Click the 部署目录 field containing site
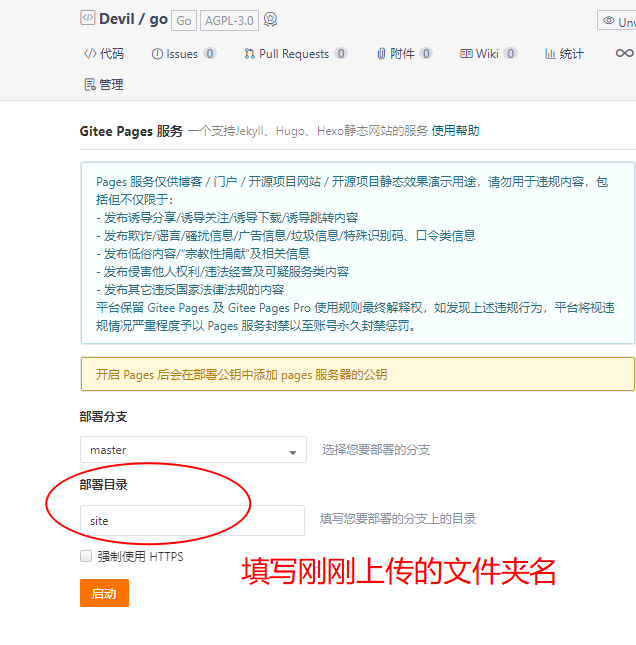636x645 pixels. (x=193, y=520)
